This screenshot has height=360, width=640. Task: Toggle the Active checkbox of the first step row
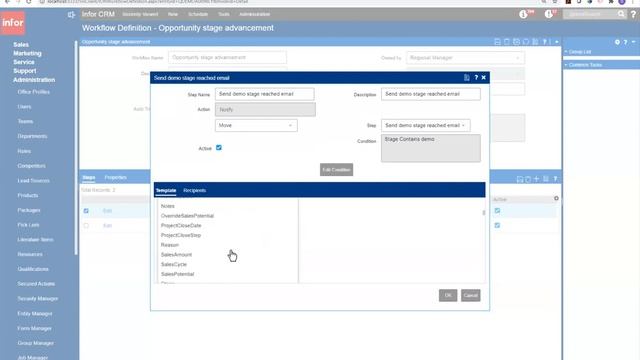pyautogui.click(x=497, y=211)
